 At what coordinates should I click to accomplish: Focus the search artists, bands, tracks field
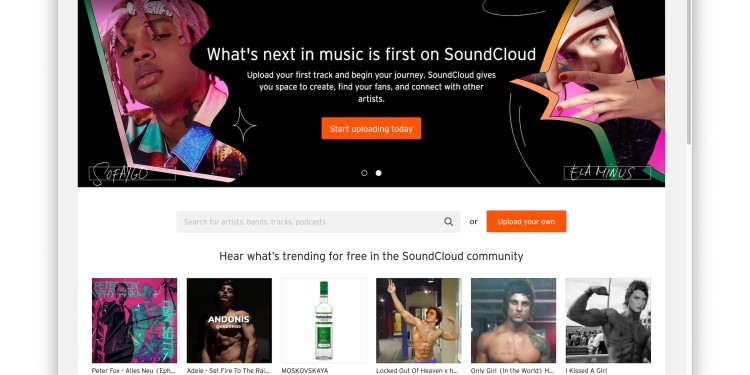point(319,222)
